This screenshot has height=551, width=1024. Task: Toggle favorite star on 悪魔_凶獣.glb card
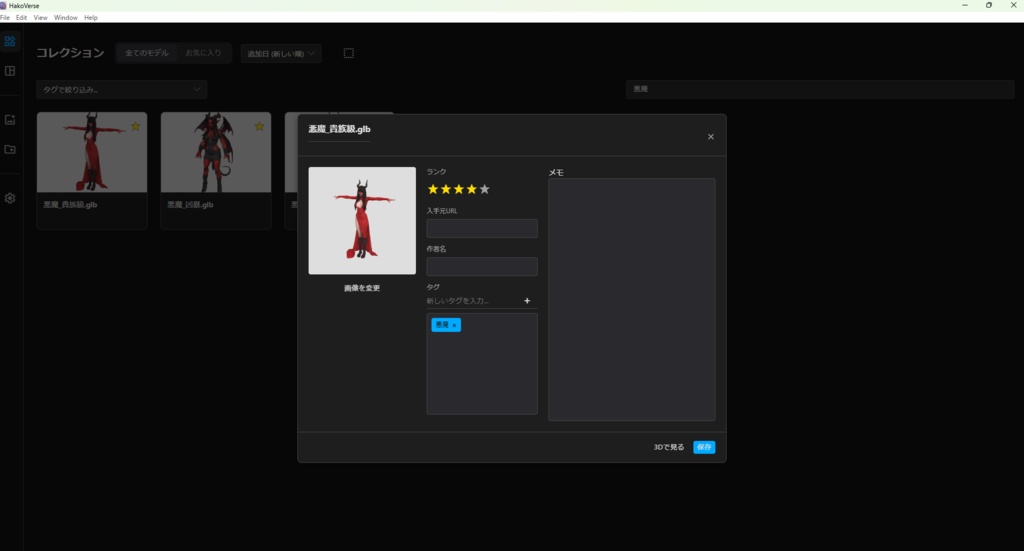pos(259,127)
